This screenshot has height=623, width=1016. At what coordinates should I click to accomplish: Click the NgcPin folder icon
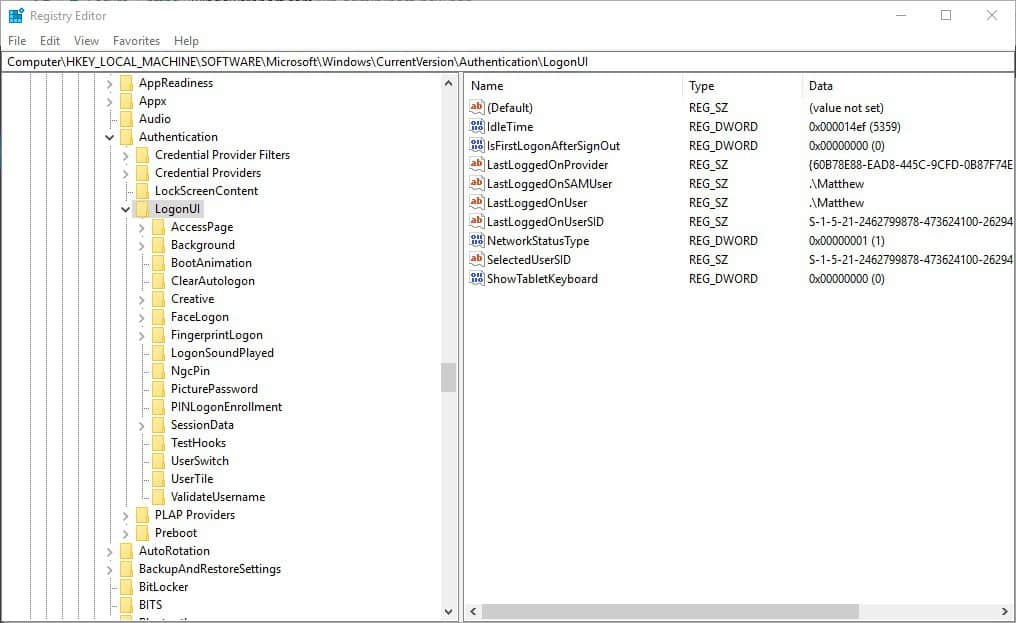(x=159, y=371)
